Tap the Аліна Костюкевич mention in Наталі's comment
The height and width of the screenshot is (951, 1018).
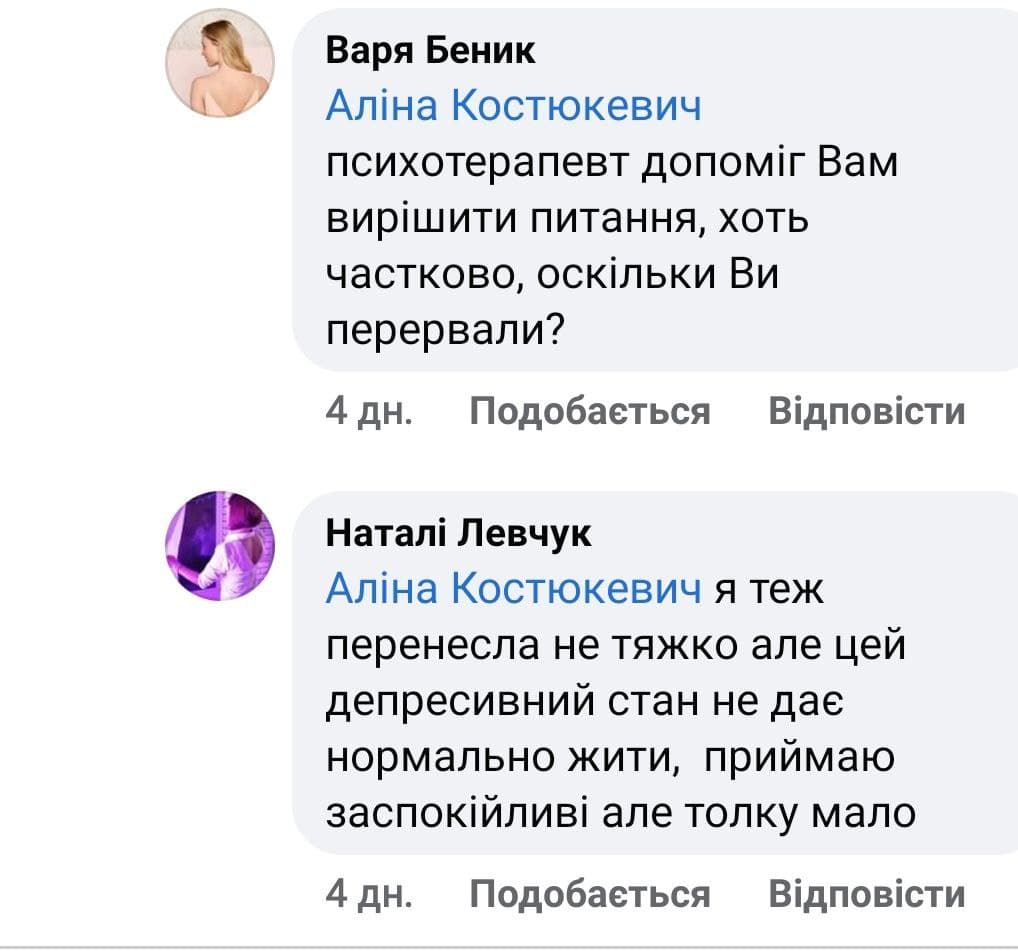click(514, 591)
